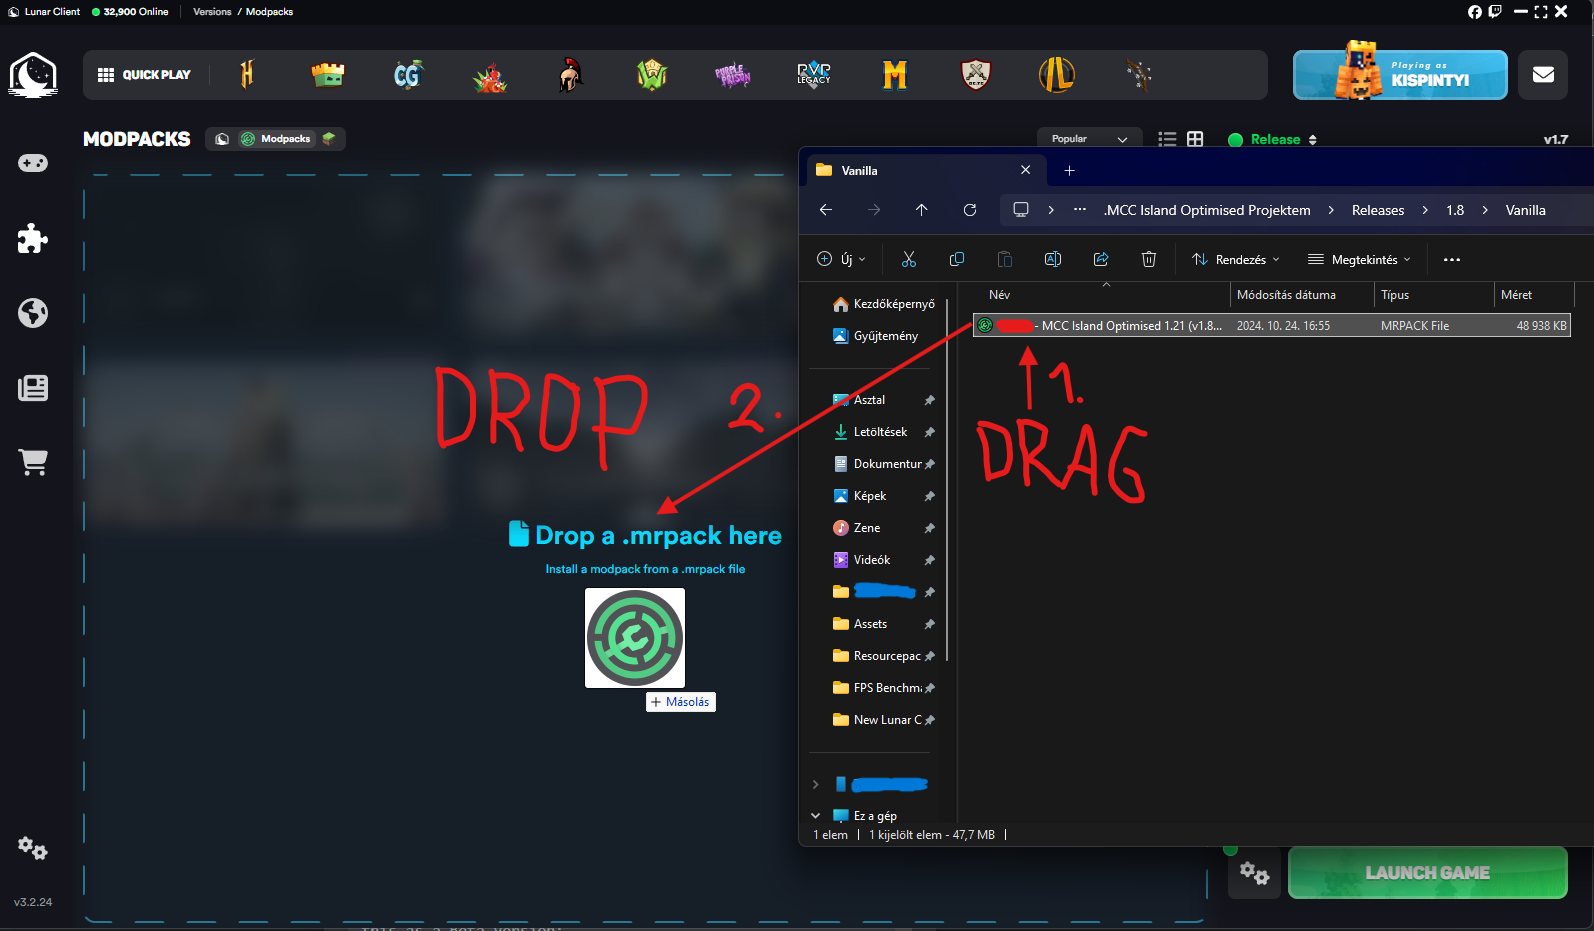Select the MCC Island Optimised mrpack file
The width and height of the screenshot is (1594, 931).
click(x=1271, y=326)
